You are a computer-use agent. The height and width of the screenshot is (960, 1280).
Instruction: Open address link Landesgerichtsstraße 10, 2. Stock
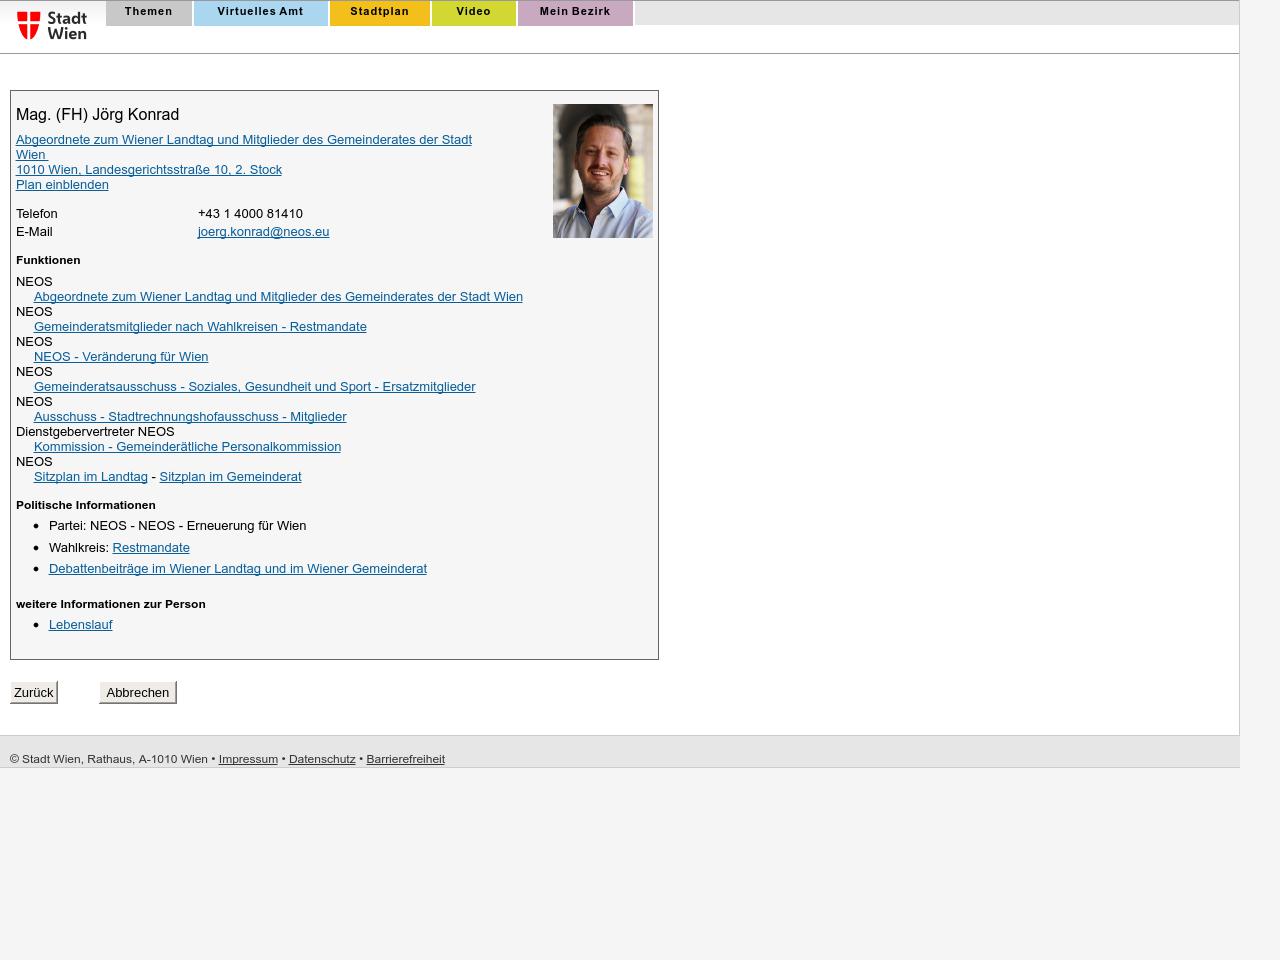click(x=149, y=170)
